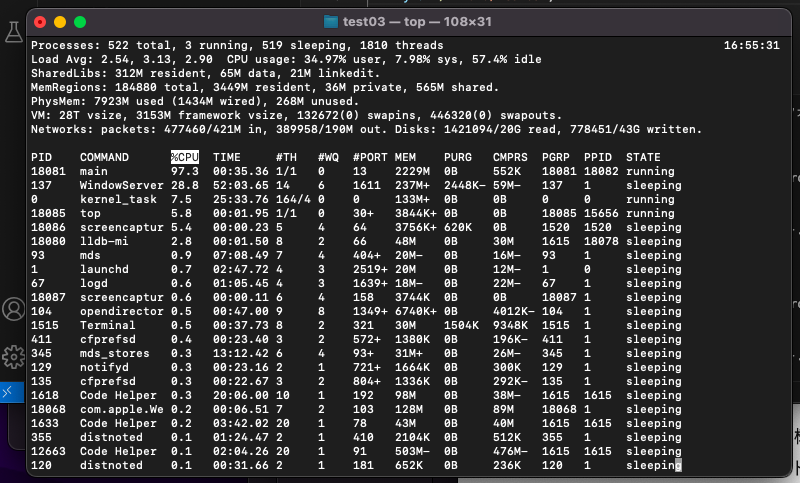Click the test03 folder icon in title bar
The image size is (800, 483).
(x=331, y=22)
